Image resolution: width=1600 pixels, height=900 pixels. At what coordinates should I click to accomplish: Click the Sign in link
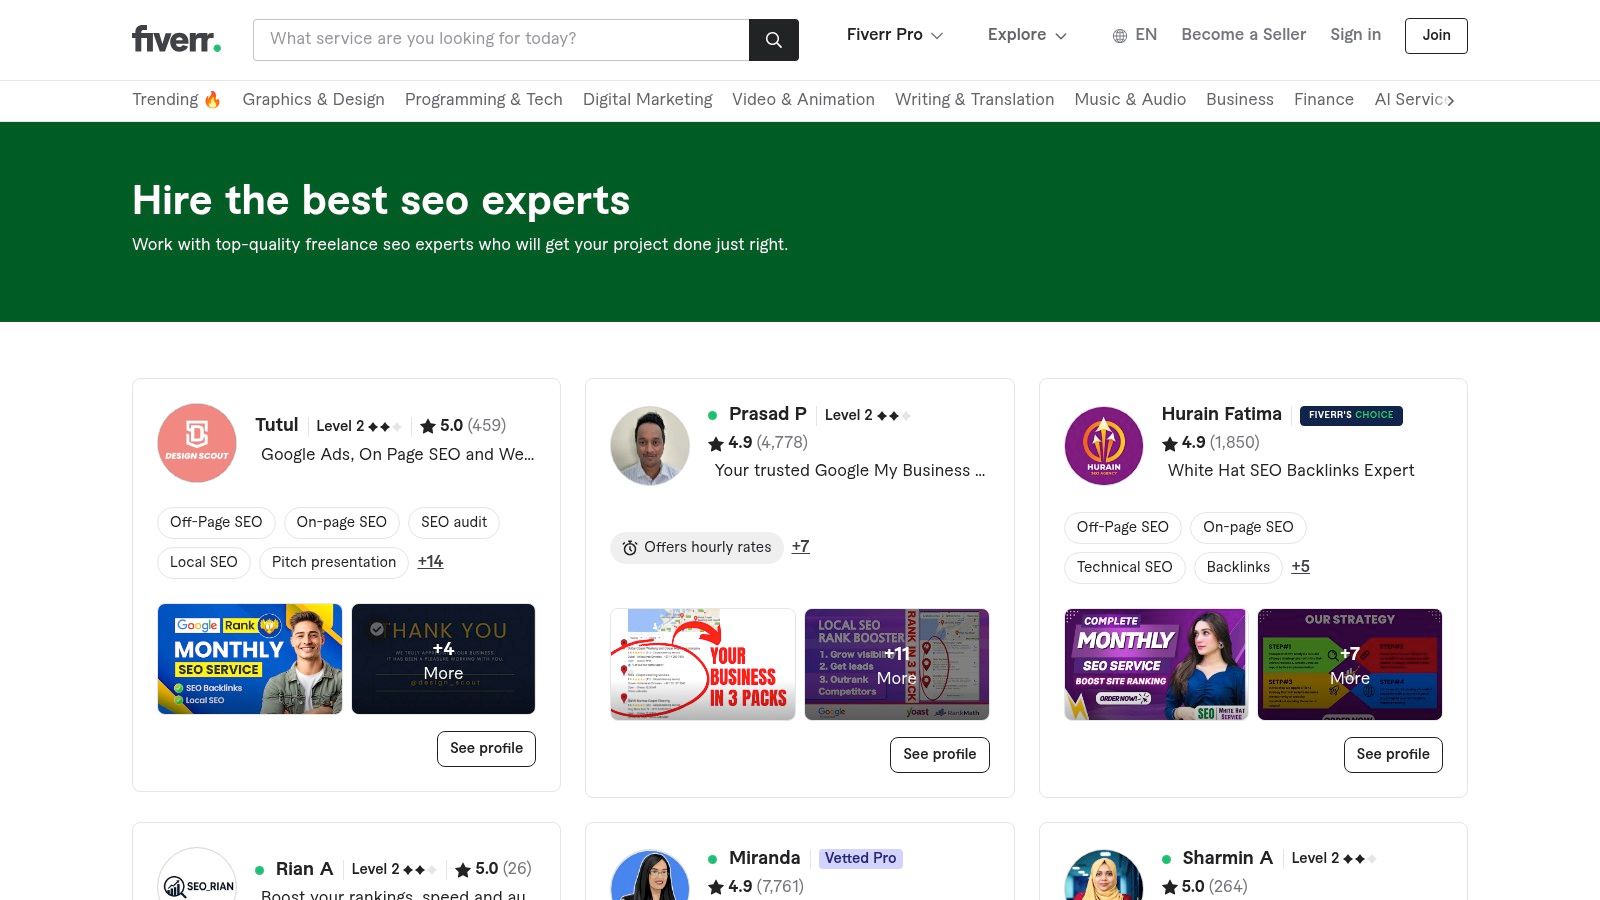pyautogui.click(x=1355, y=35)
